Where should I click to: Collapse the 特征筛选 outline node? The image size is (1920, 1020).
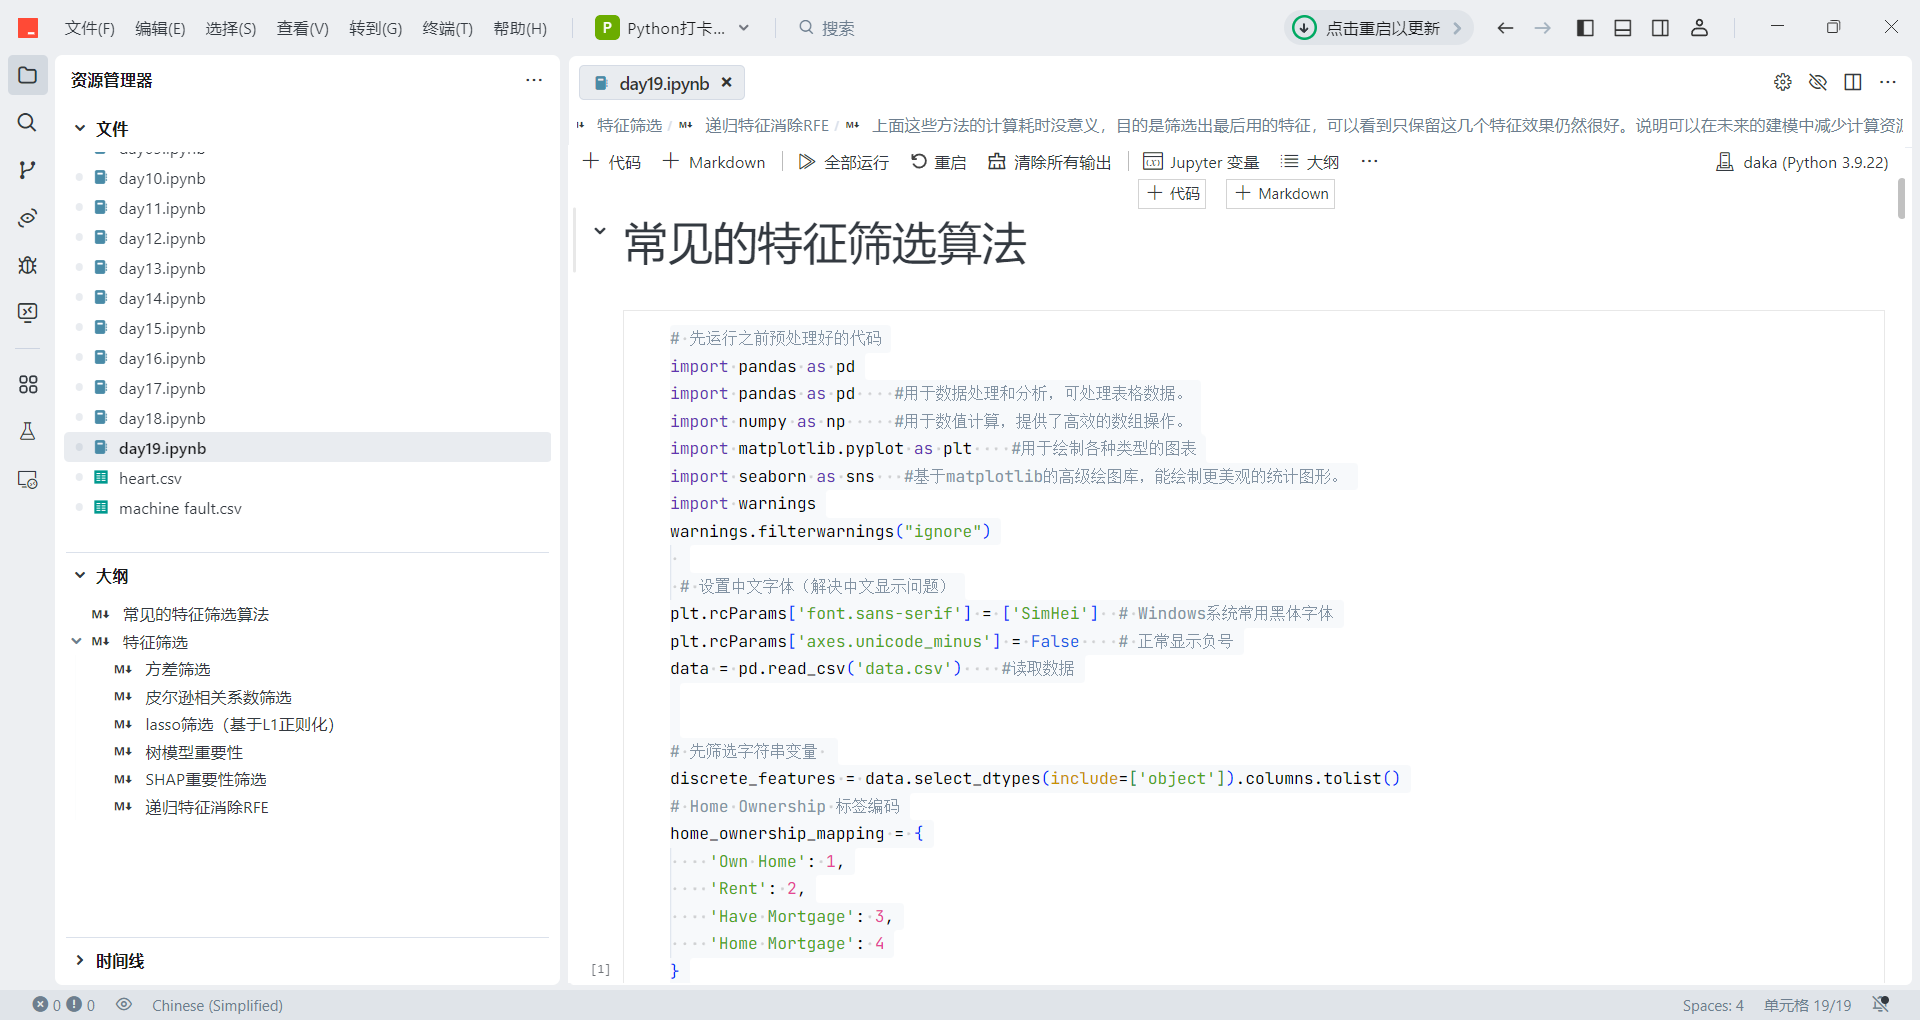(x=77, y=641)
